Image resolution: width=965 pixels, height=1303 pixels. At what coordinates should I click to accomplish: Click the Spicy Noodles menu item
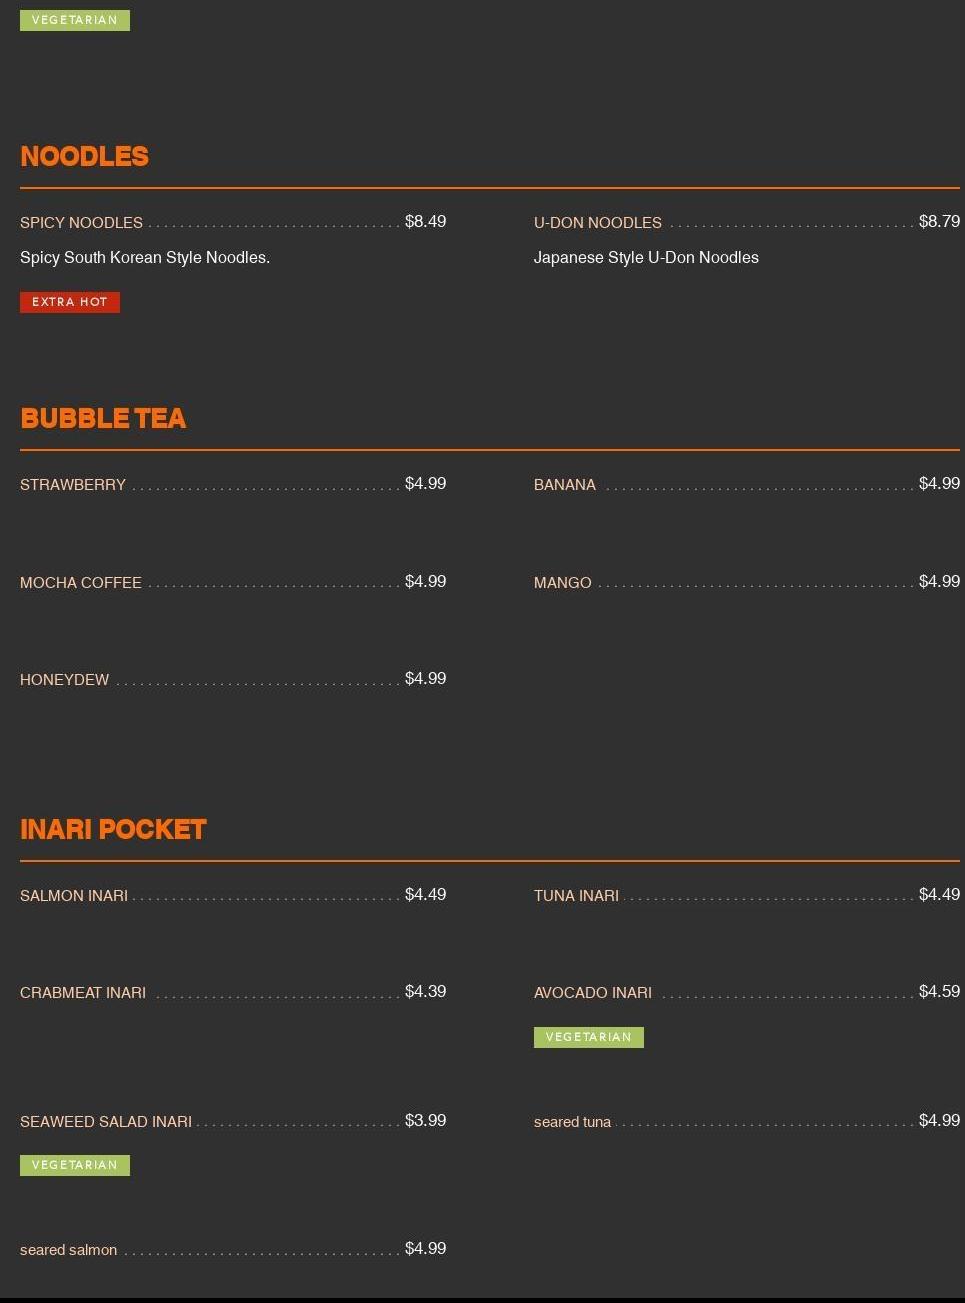coord(81,223)
